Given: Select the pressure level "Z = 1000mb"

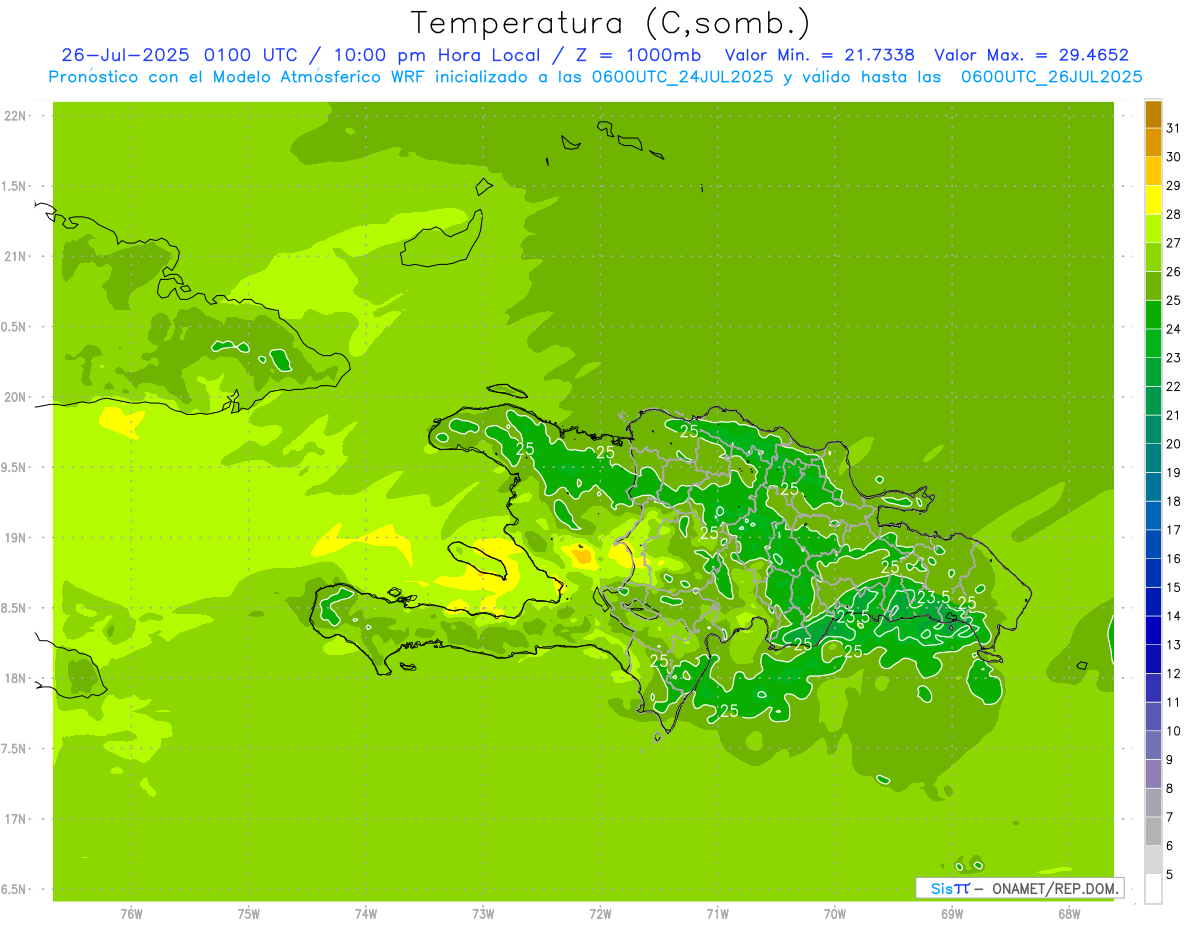Looking at the screenshot, I should point(640,55).
